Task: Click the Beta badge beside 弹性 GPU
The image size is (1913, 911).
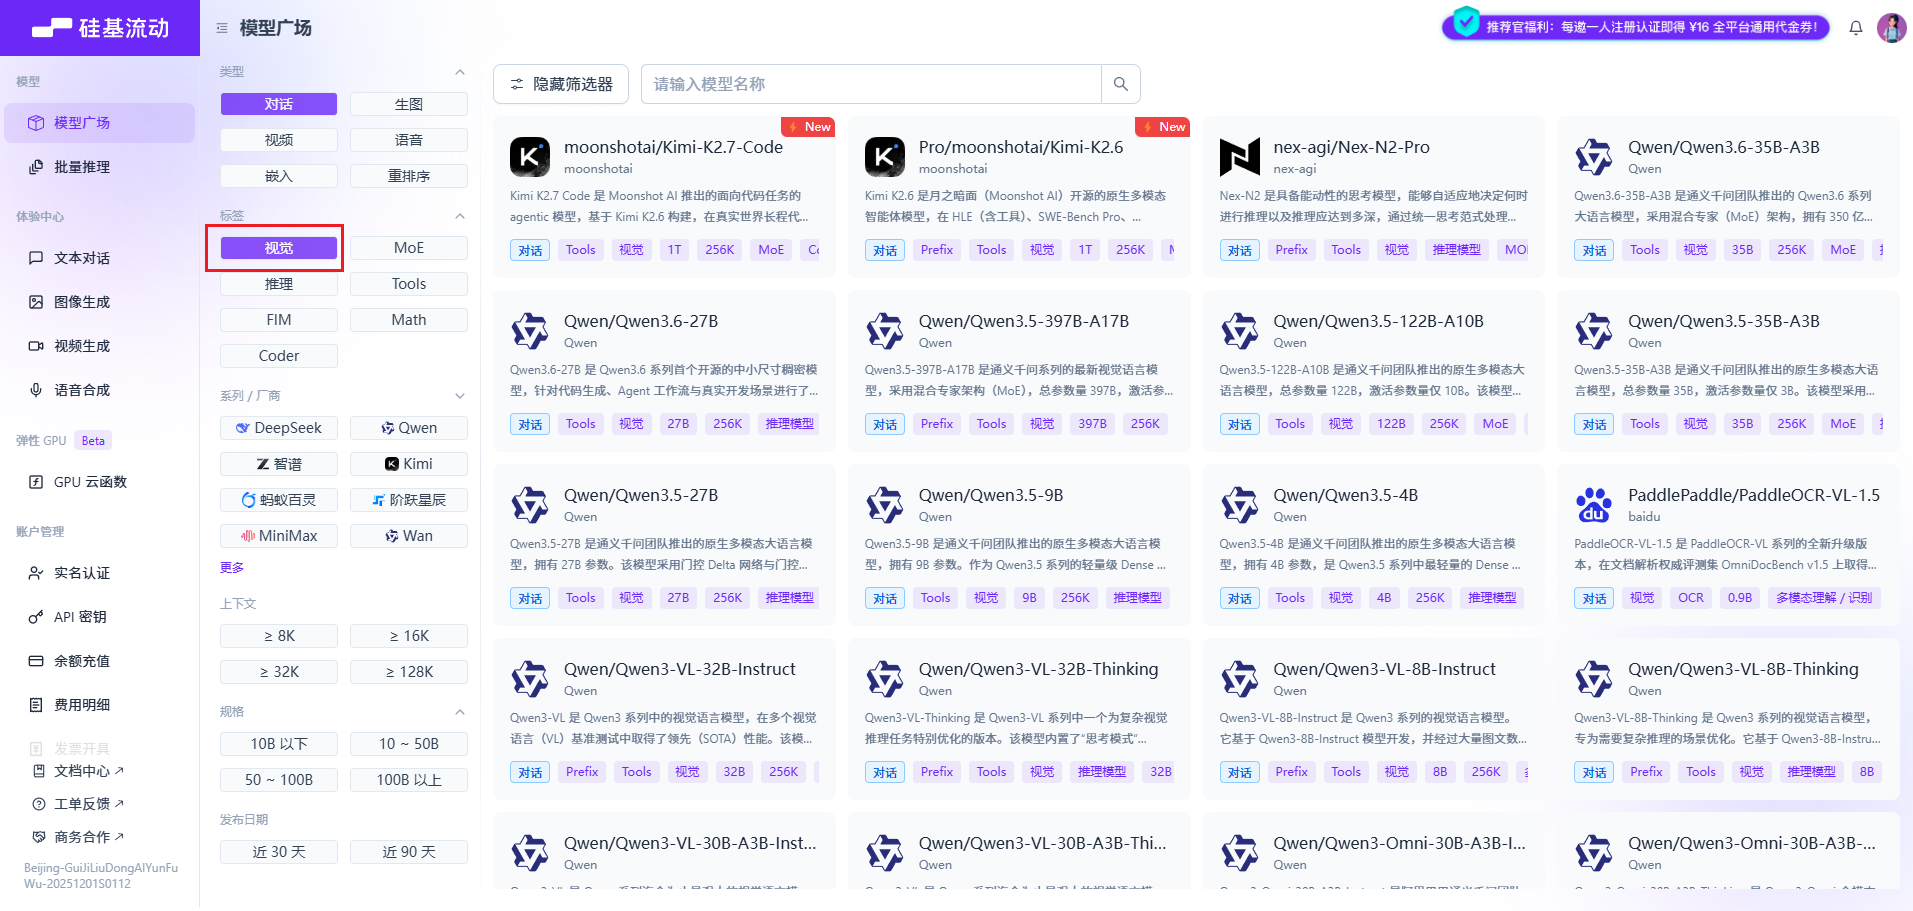Action: (x=93, y=441)
